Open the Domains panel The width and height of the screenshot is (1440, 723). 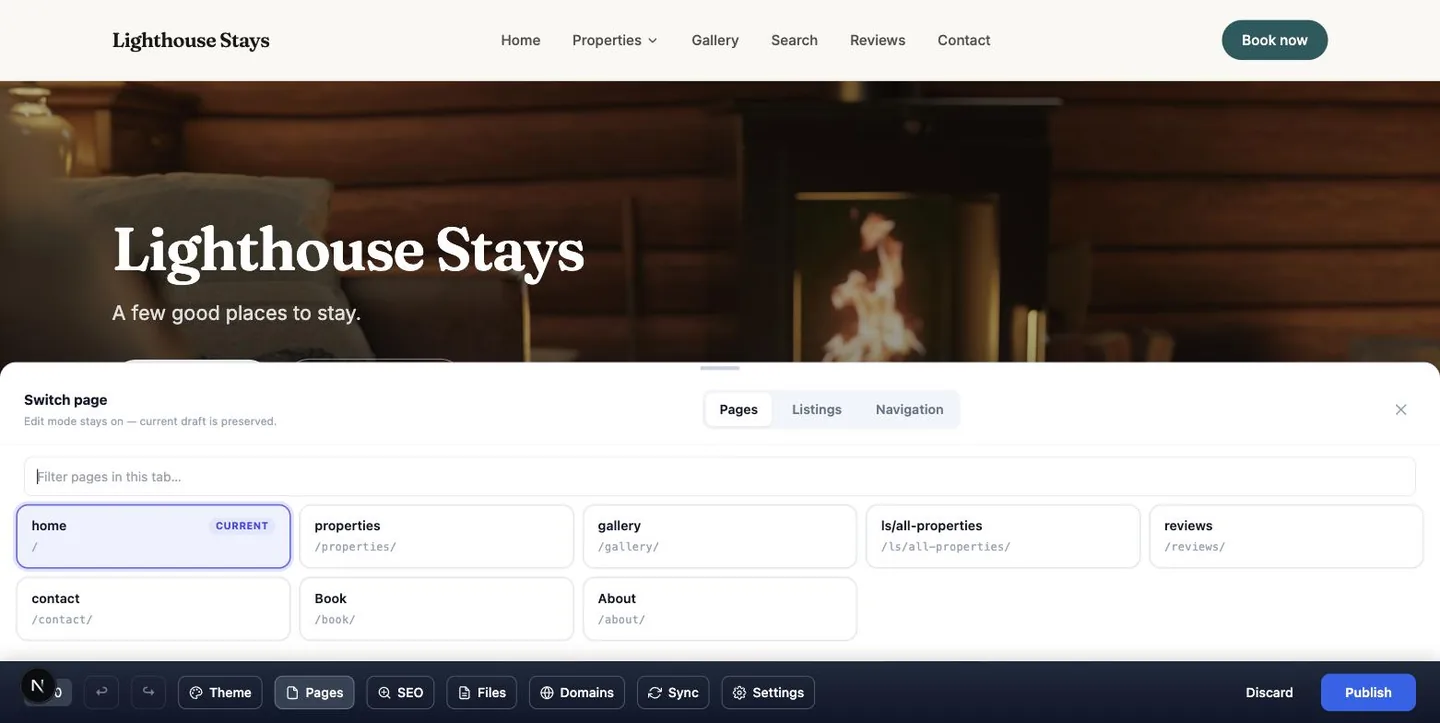pyautogui.click(x=577, y=692)
